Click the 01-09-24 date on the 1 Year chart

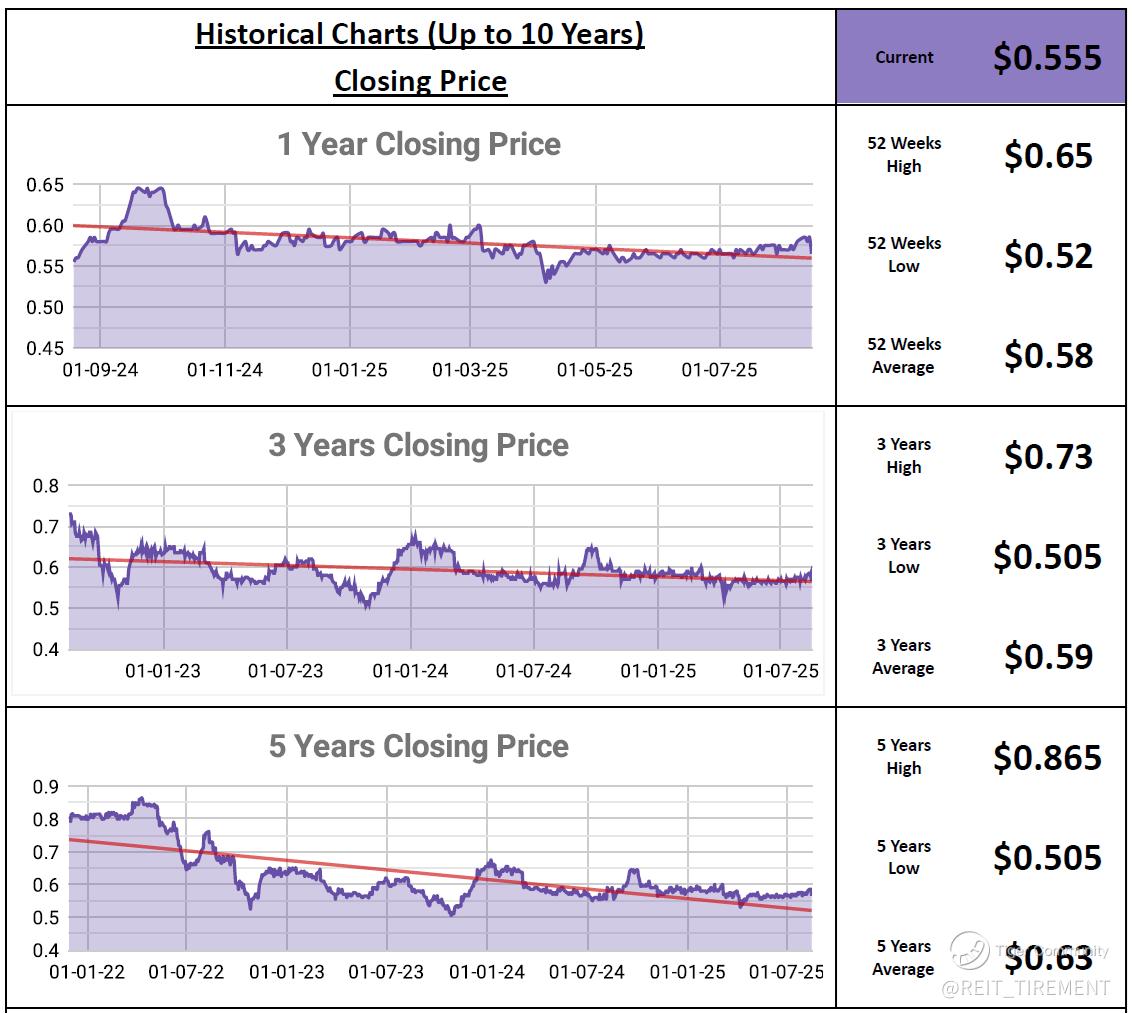point(100,370)
